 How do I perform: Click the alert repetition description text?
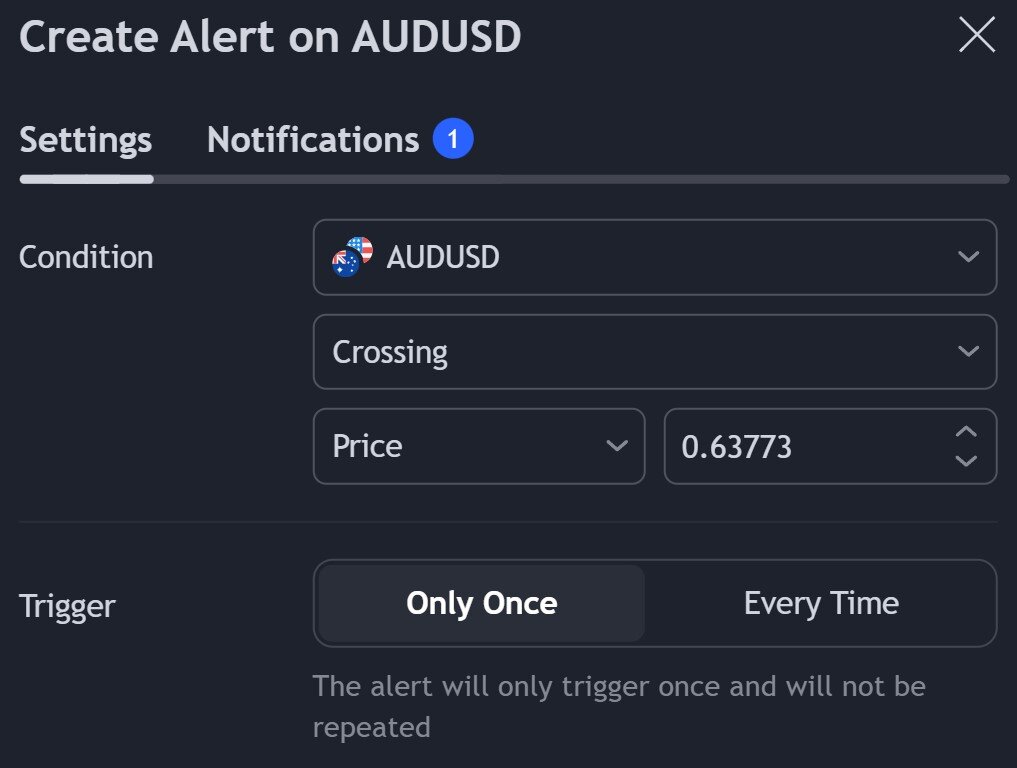[x=621, y=706]
